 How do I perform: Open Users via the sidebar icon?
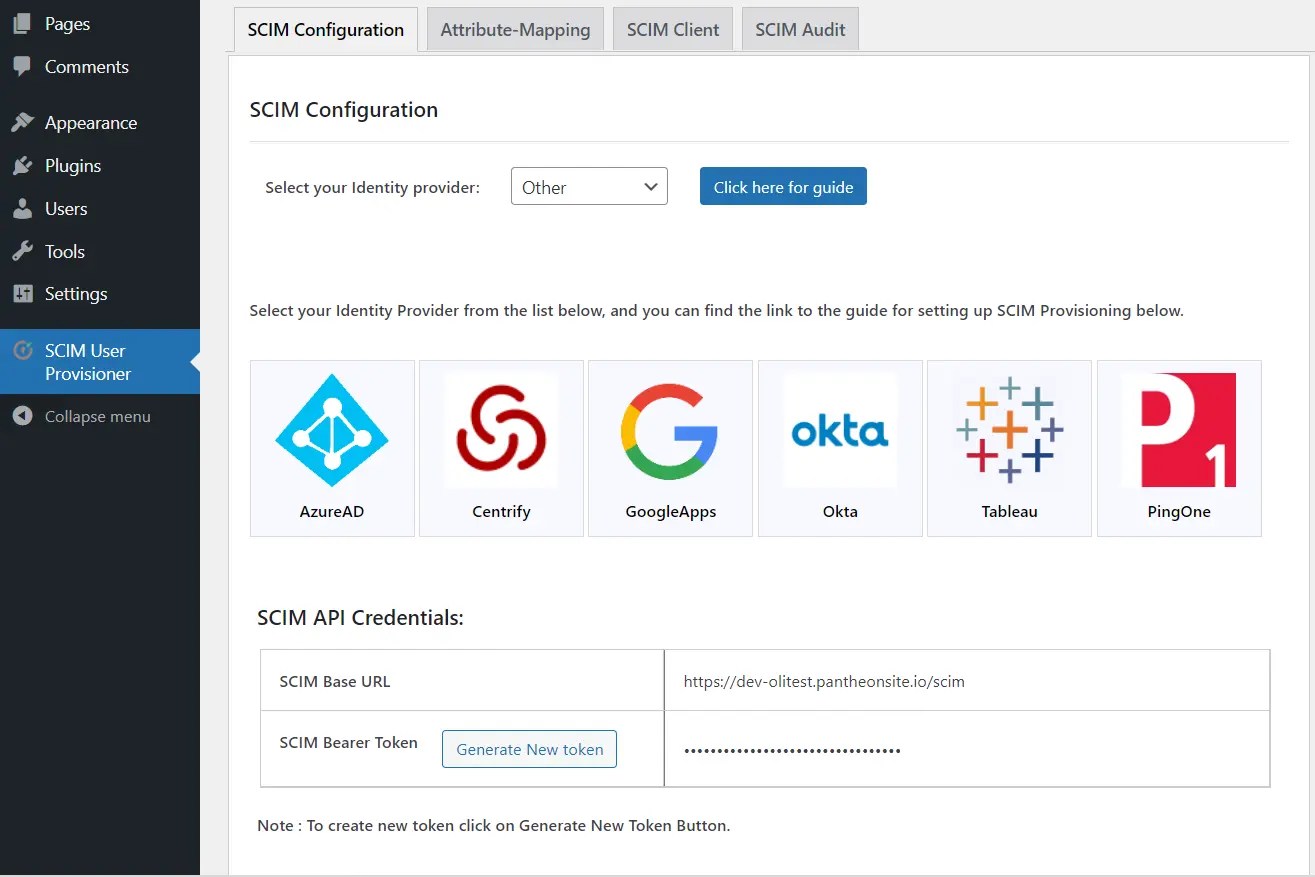[22, 208]
